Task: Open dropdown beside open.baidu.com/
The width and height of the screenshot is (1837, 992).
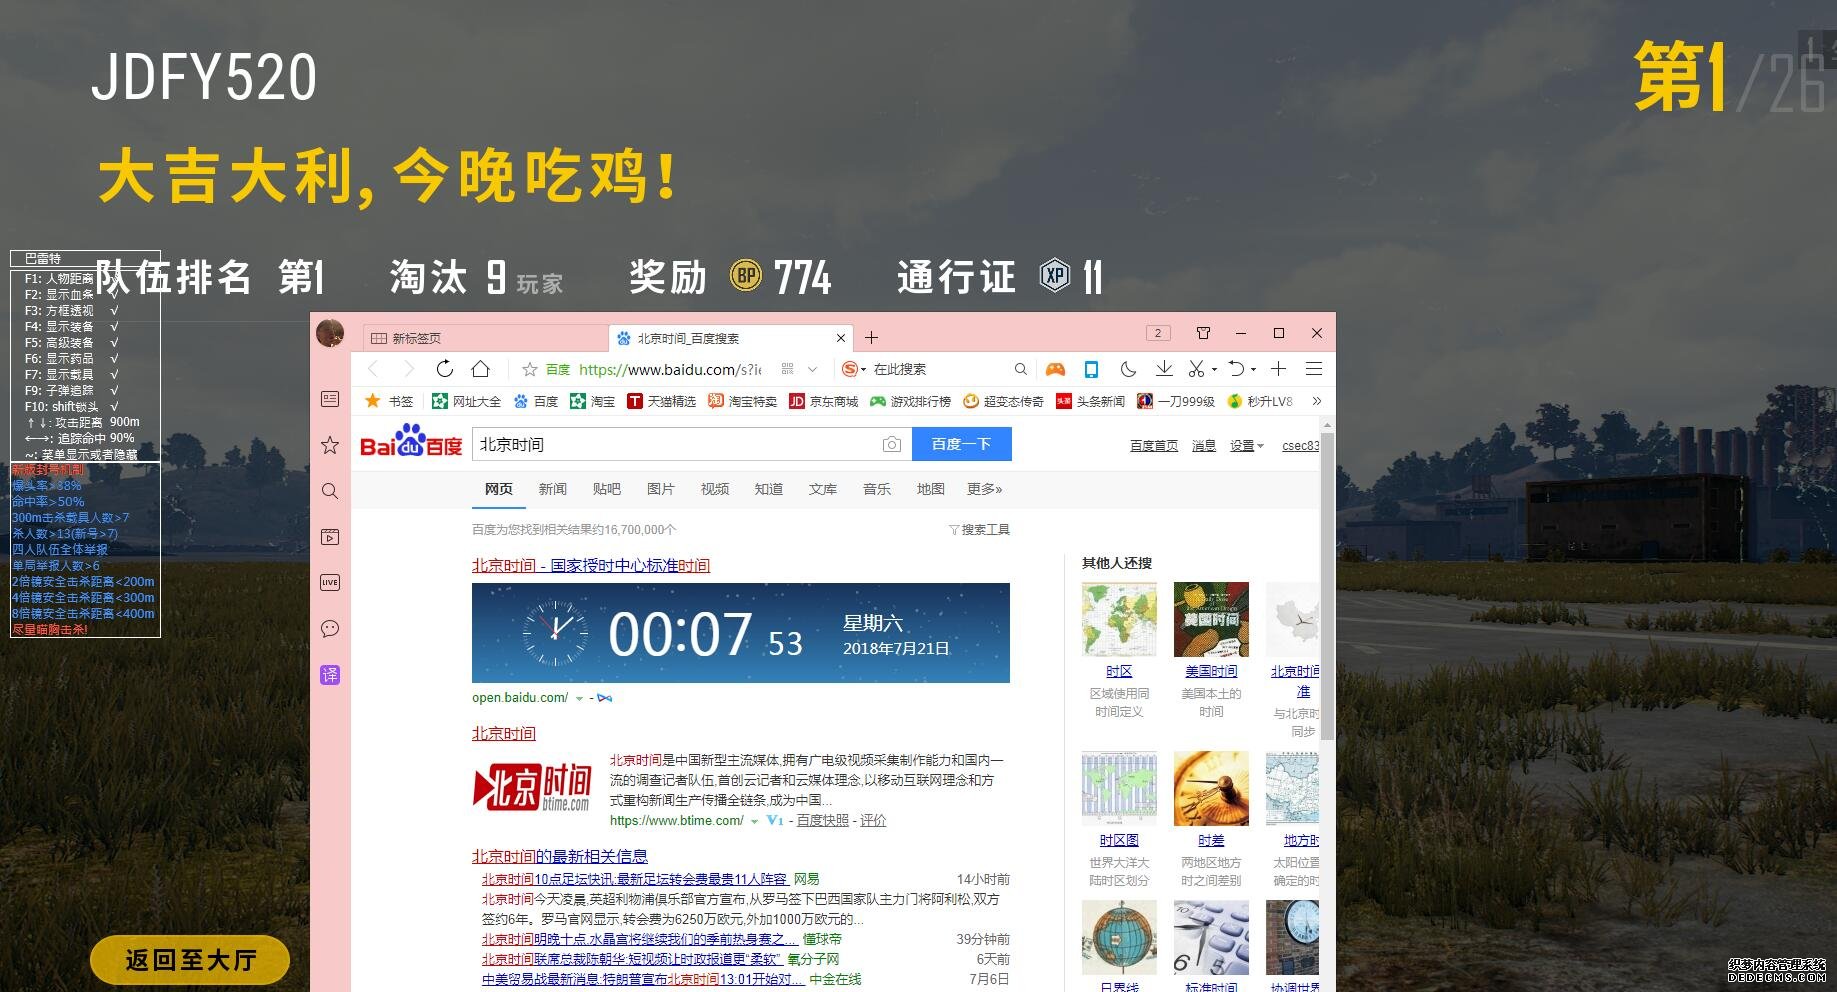Action: tap(579, 698)
